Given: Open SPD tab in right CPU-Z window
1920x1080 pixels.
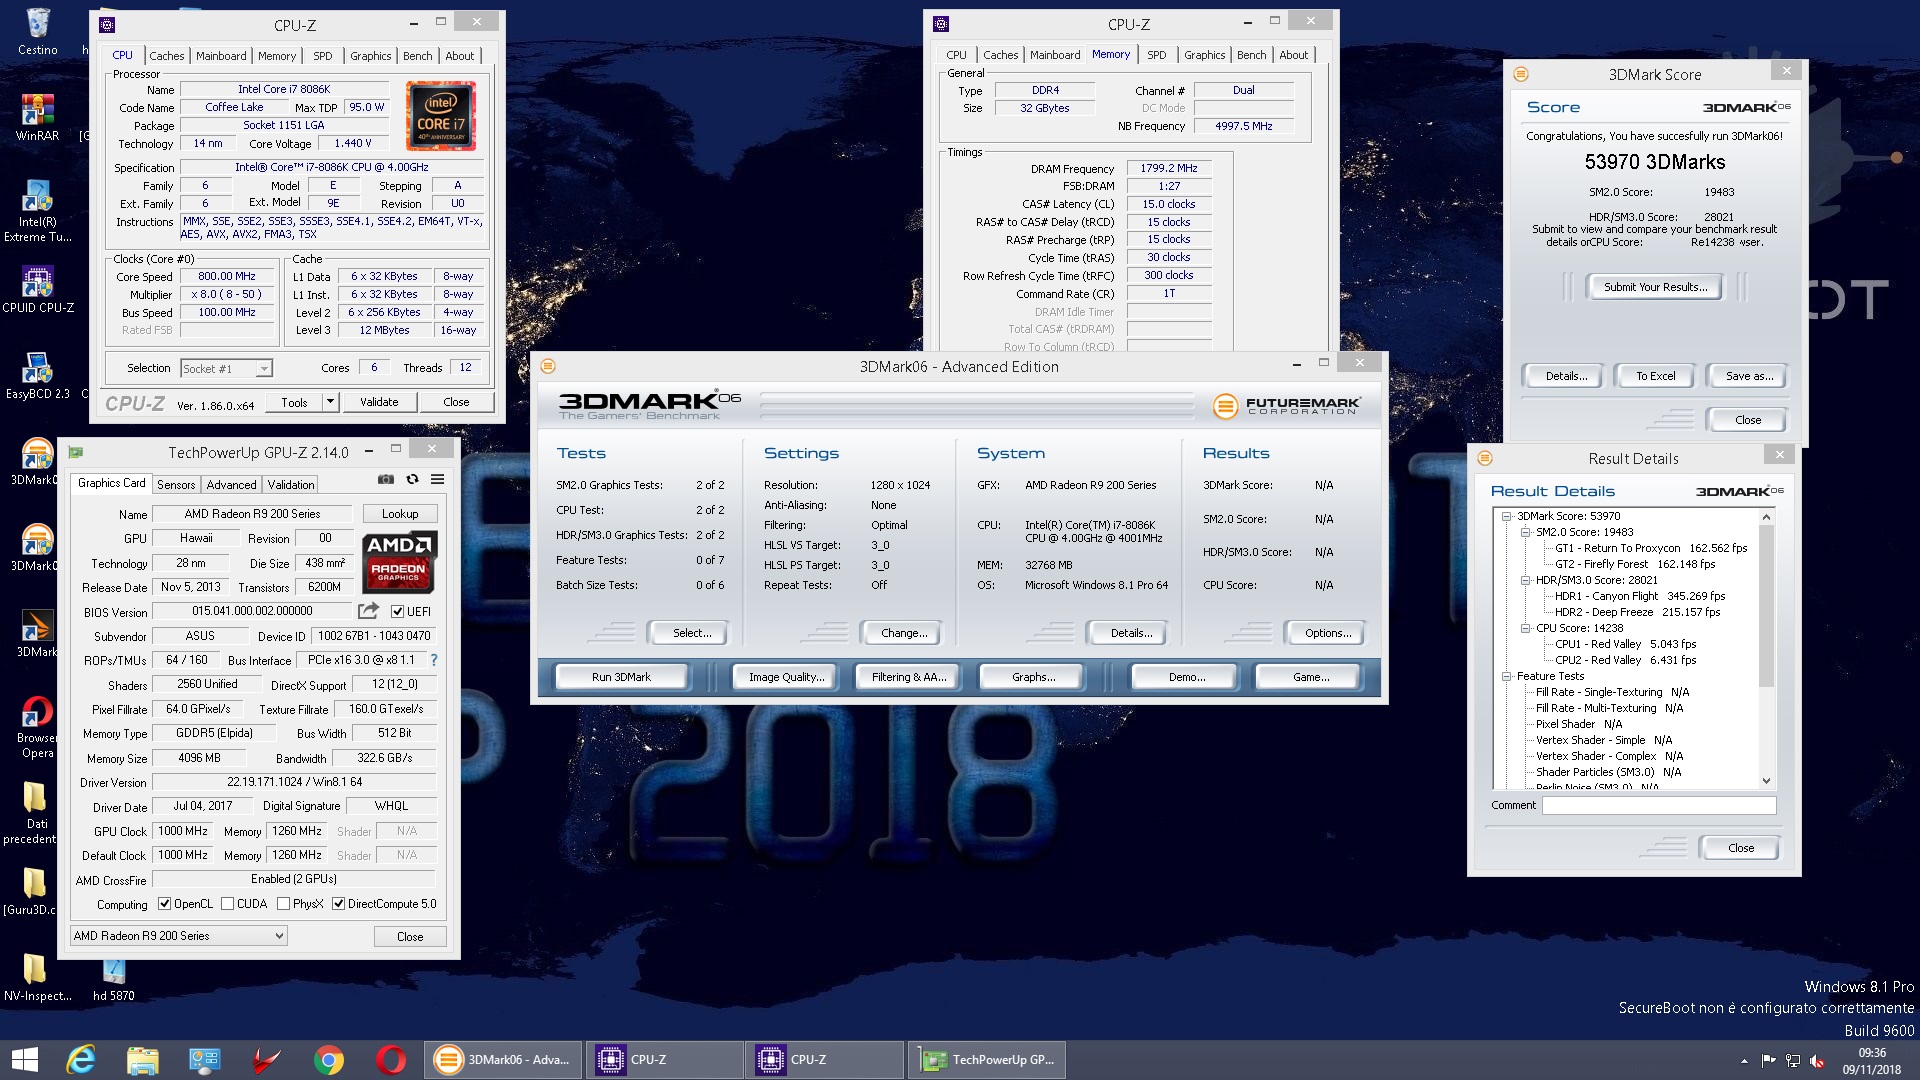Looking at the screenshot, I should (x=1157, y=55).
